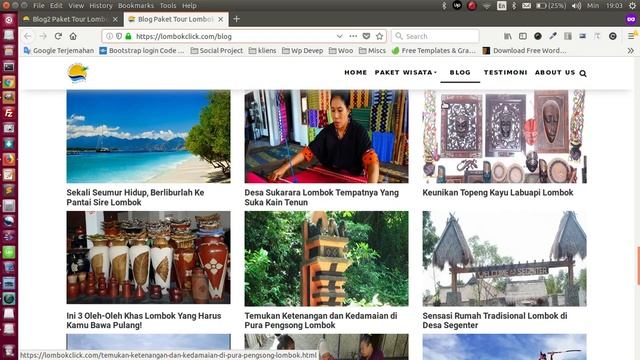Open the Free Templates & Gra... bookmark
Viewport: 640px width, 360px height.
click(434, 51)
